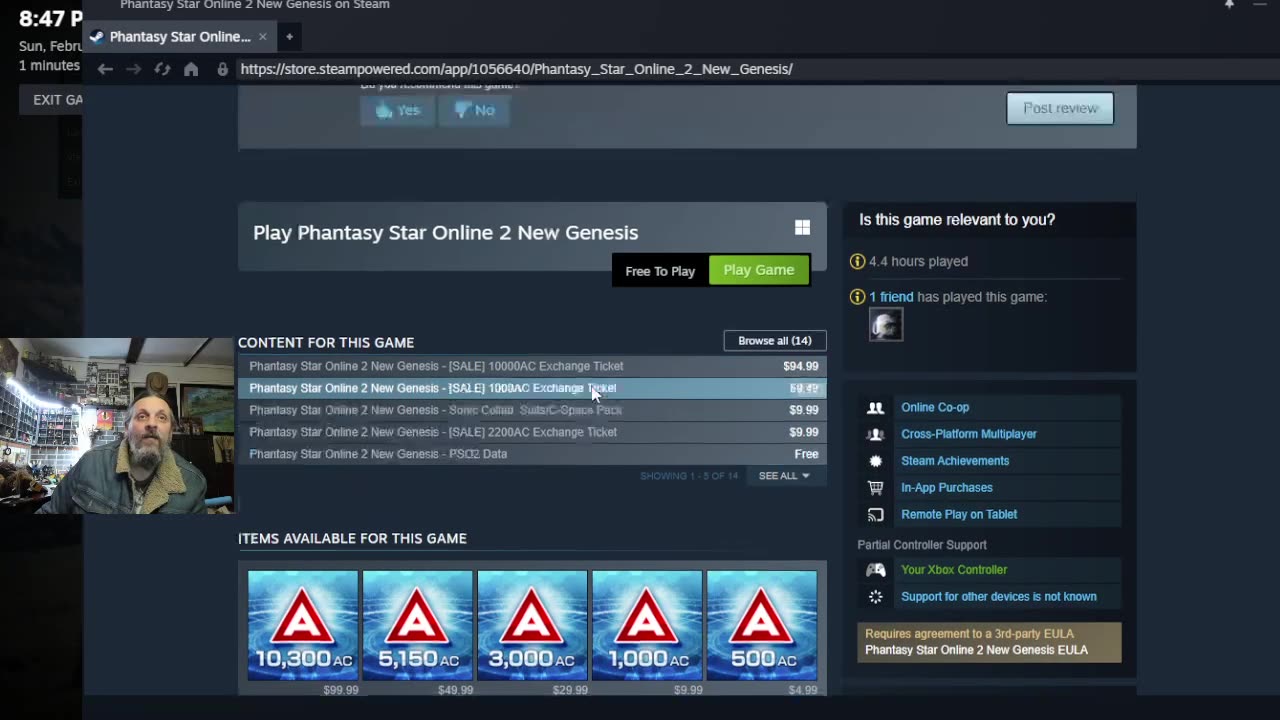This screenshot has height=720, width=1280.
Task: Open the 10000AC Exchange Ticket DLC row
Action: (x=532, y=366)
